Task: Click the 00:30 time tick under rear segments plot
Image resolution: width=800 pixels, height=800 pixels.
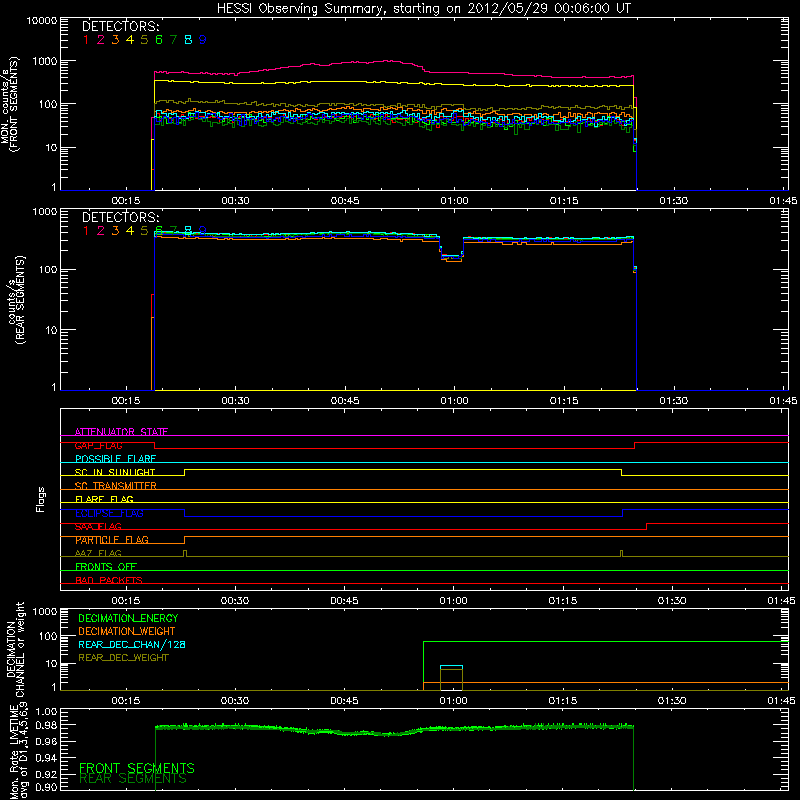Action: 235,401
